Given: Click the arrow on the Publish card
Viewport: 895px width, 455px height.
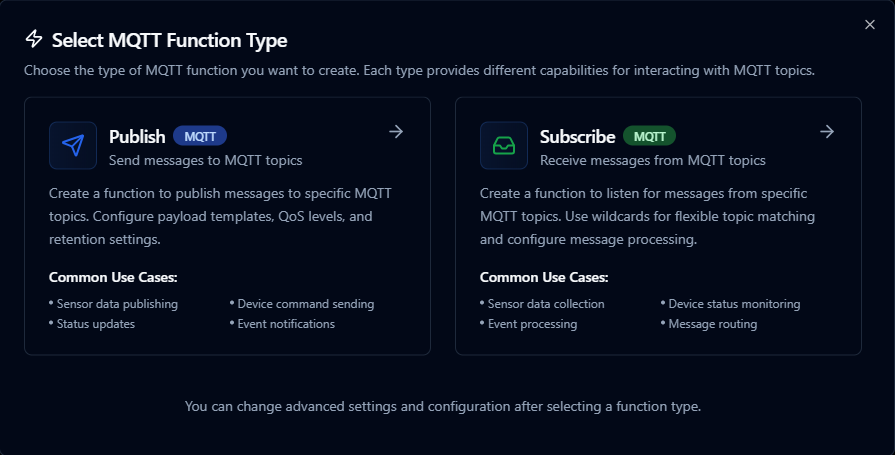Looking at the screenshot, I should [x=396, y=131].
